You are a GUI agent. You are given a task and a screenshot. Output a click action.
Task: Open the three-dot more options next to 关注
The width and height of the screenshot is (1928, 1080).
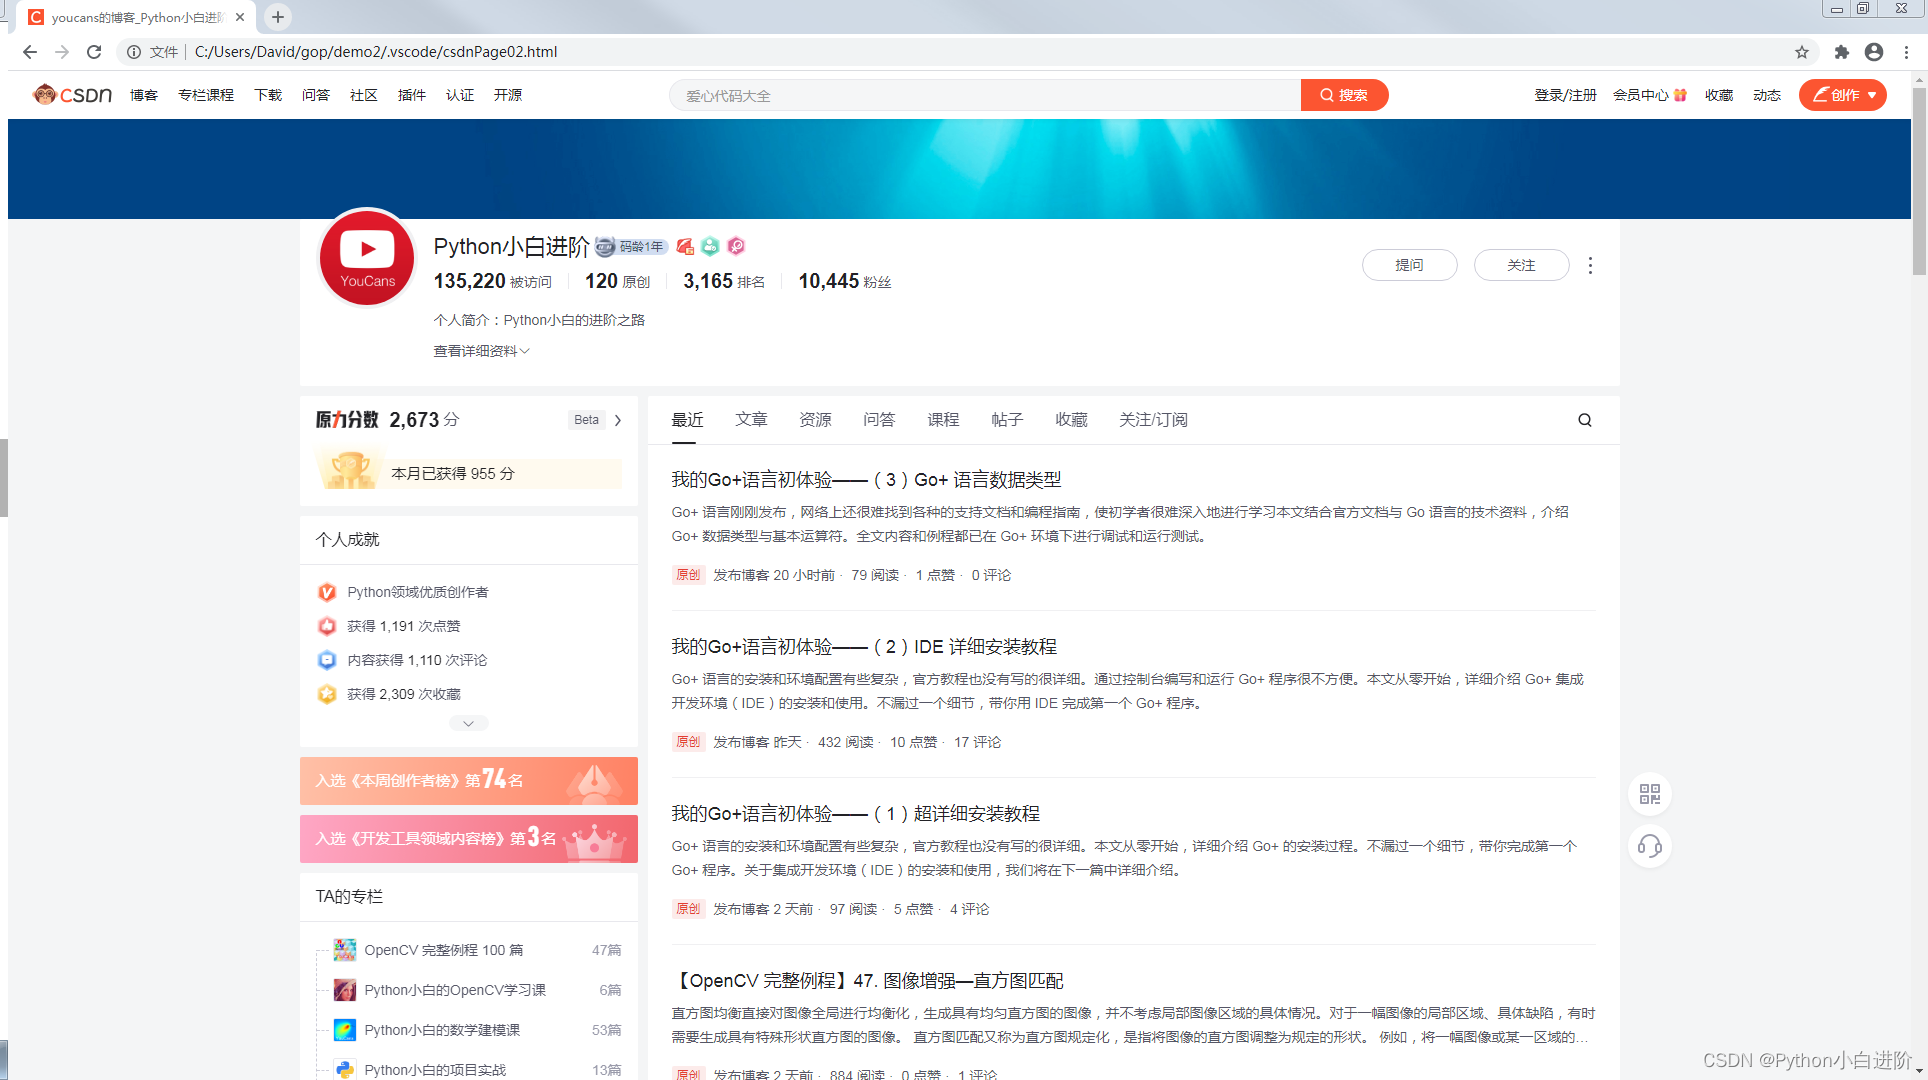1590,265
